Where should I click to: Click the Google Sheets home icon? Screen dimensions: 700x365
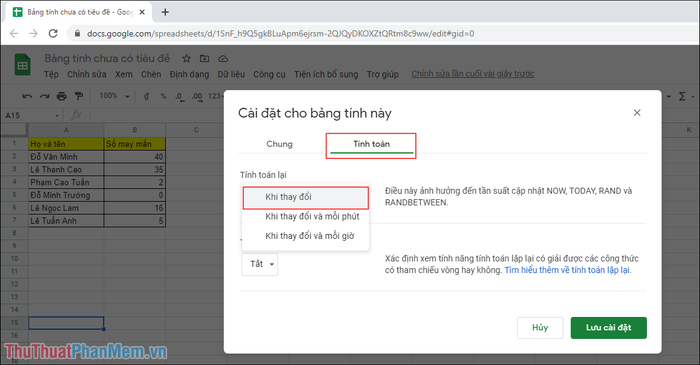click(x=22, y=65)
